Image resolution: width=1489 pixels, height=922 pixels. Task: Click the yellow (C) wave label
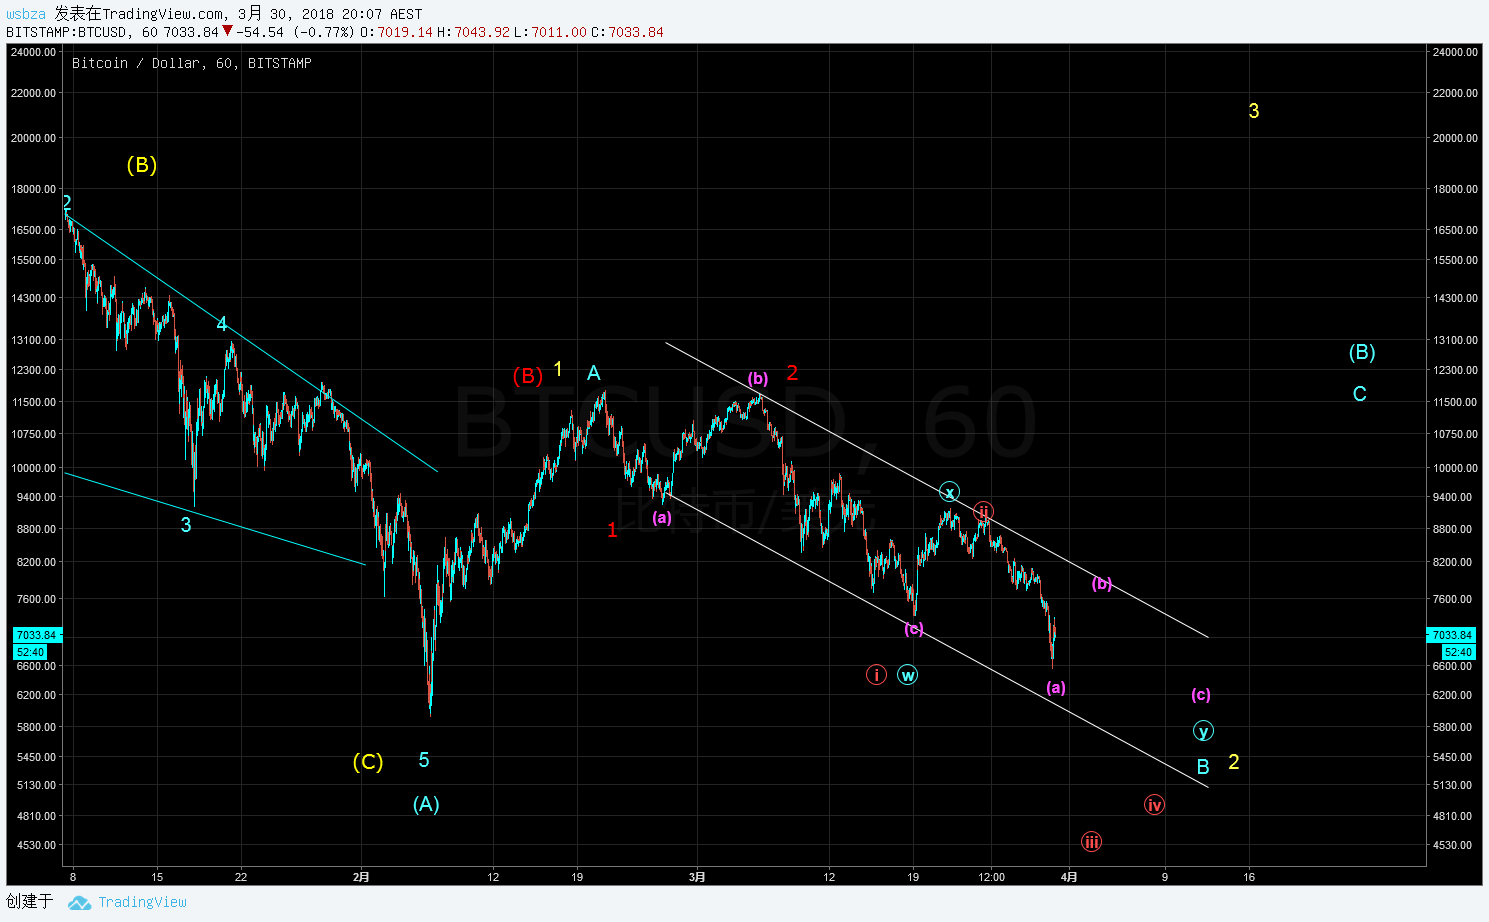(x=368, y=762)
